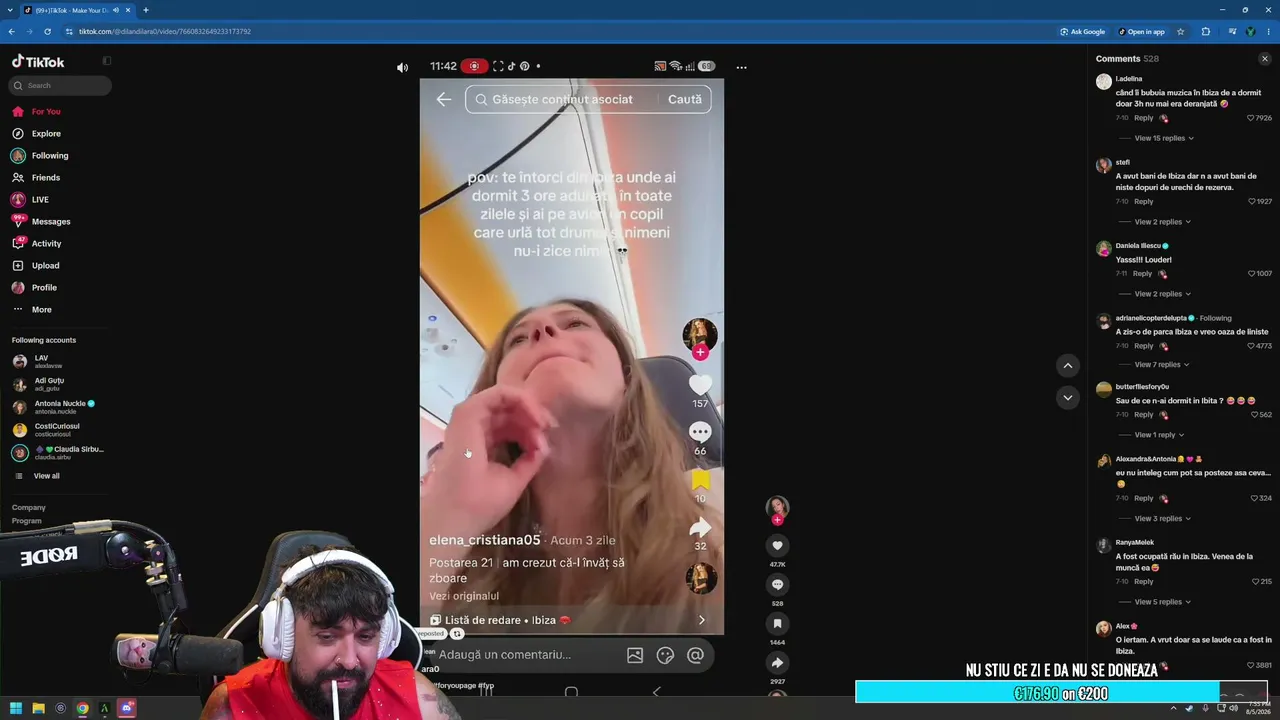Go back in browser history
1280x720 pixels.
pyautogui.click(x=11, y=32)
